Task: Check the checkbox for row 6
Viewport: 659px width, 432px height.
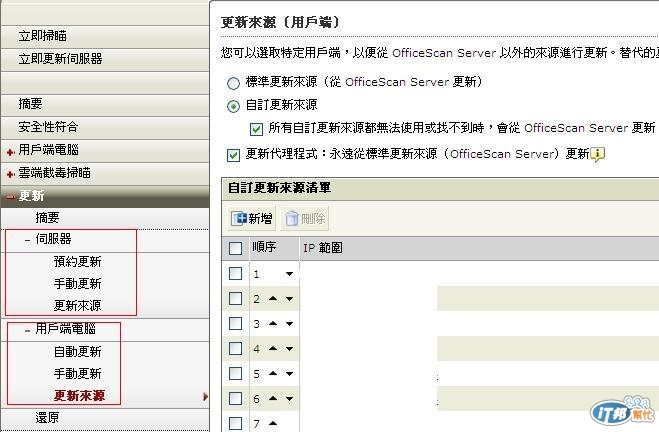Action: [x=235, y=398]
